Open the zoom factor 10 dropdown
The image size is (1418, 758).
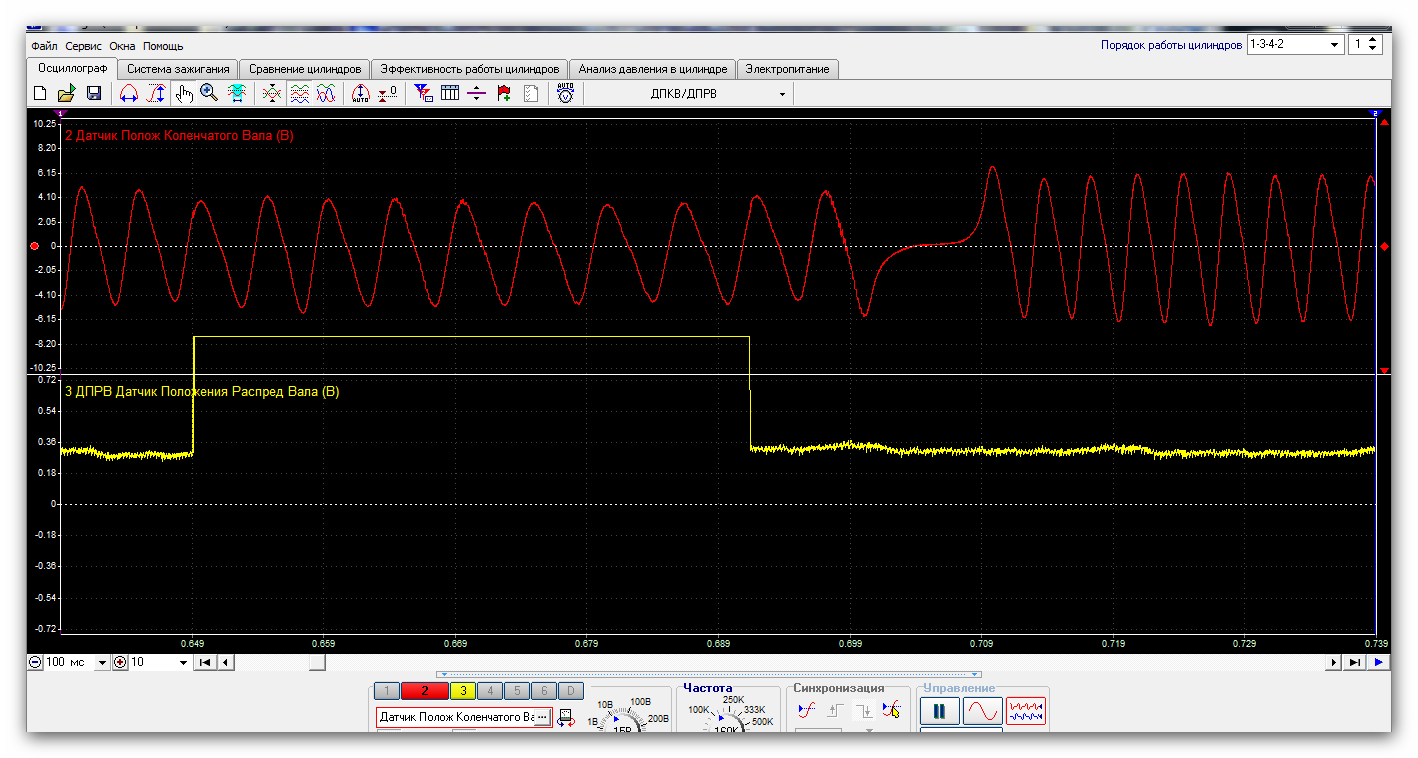[183, 662]
